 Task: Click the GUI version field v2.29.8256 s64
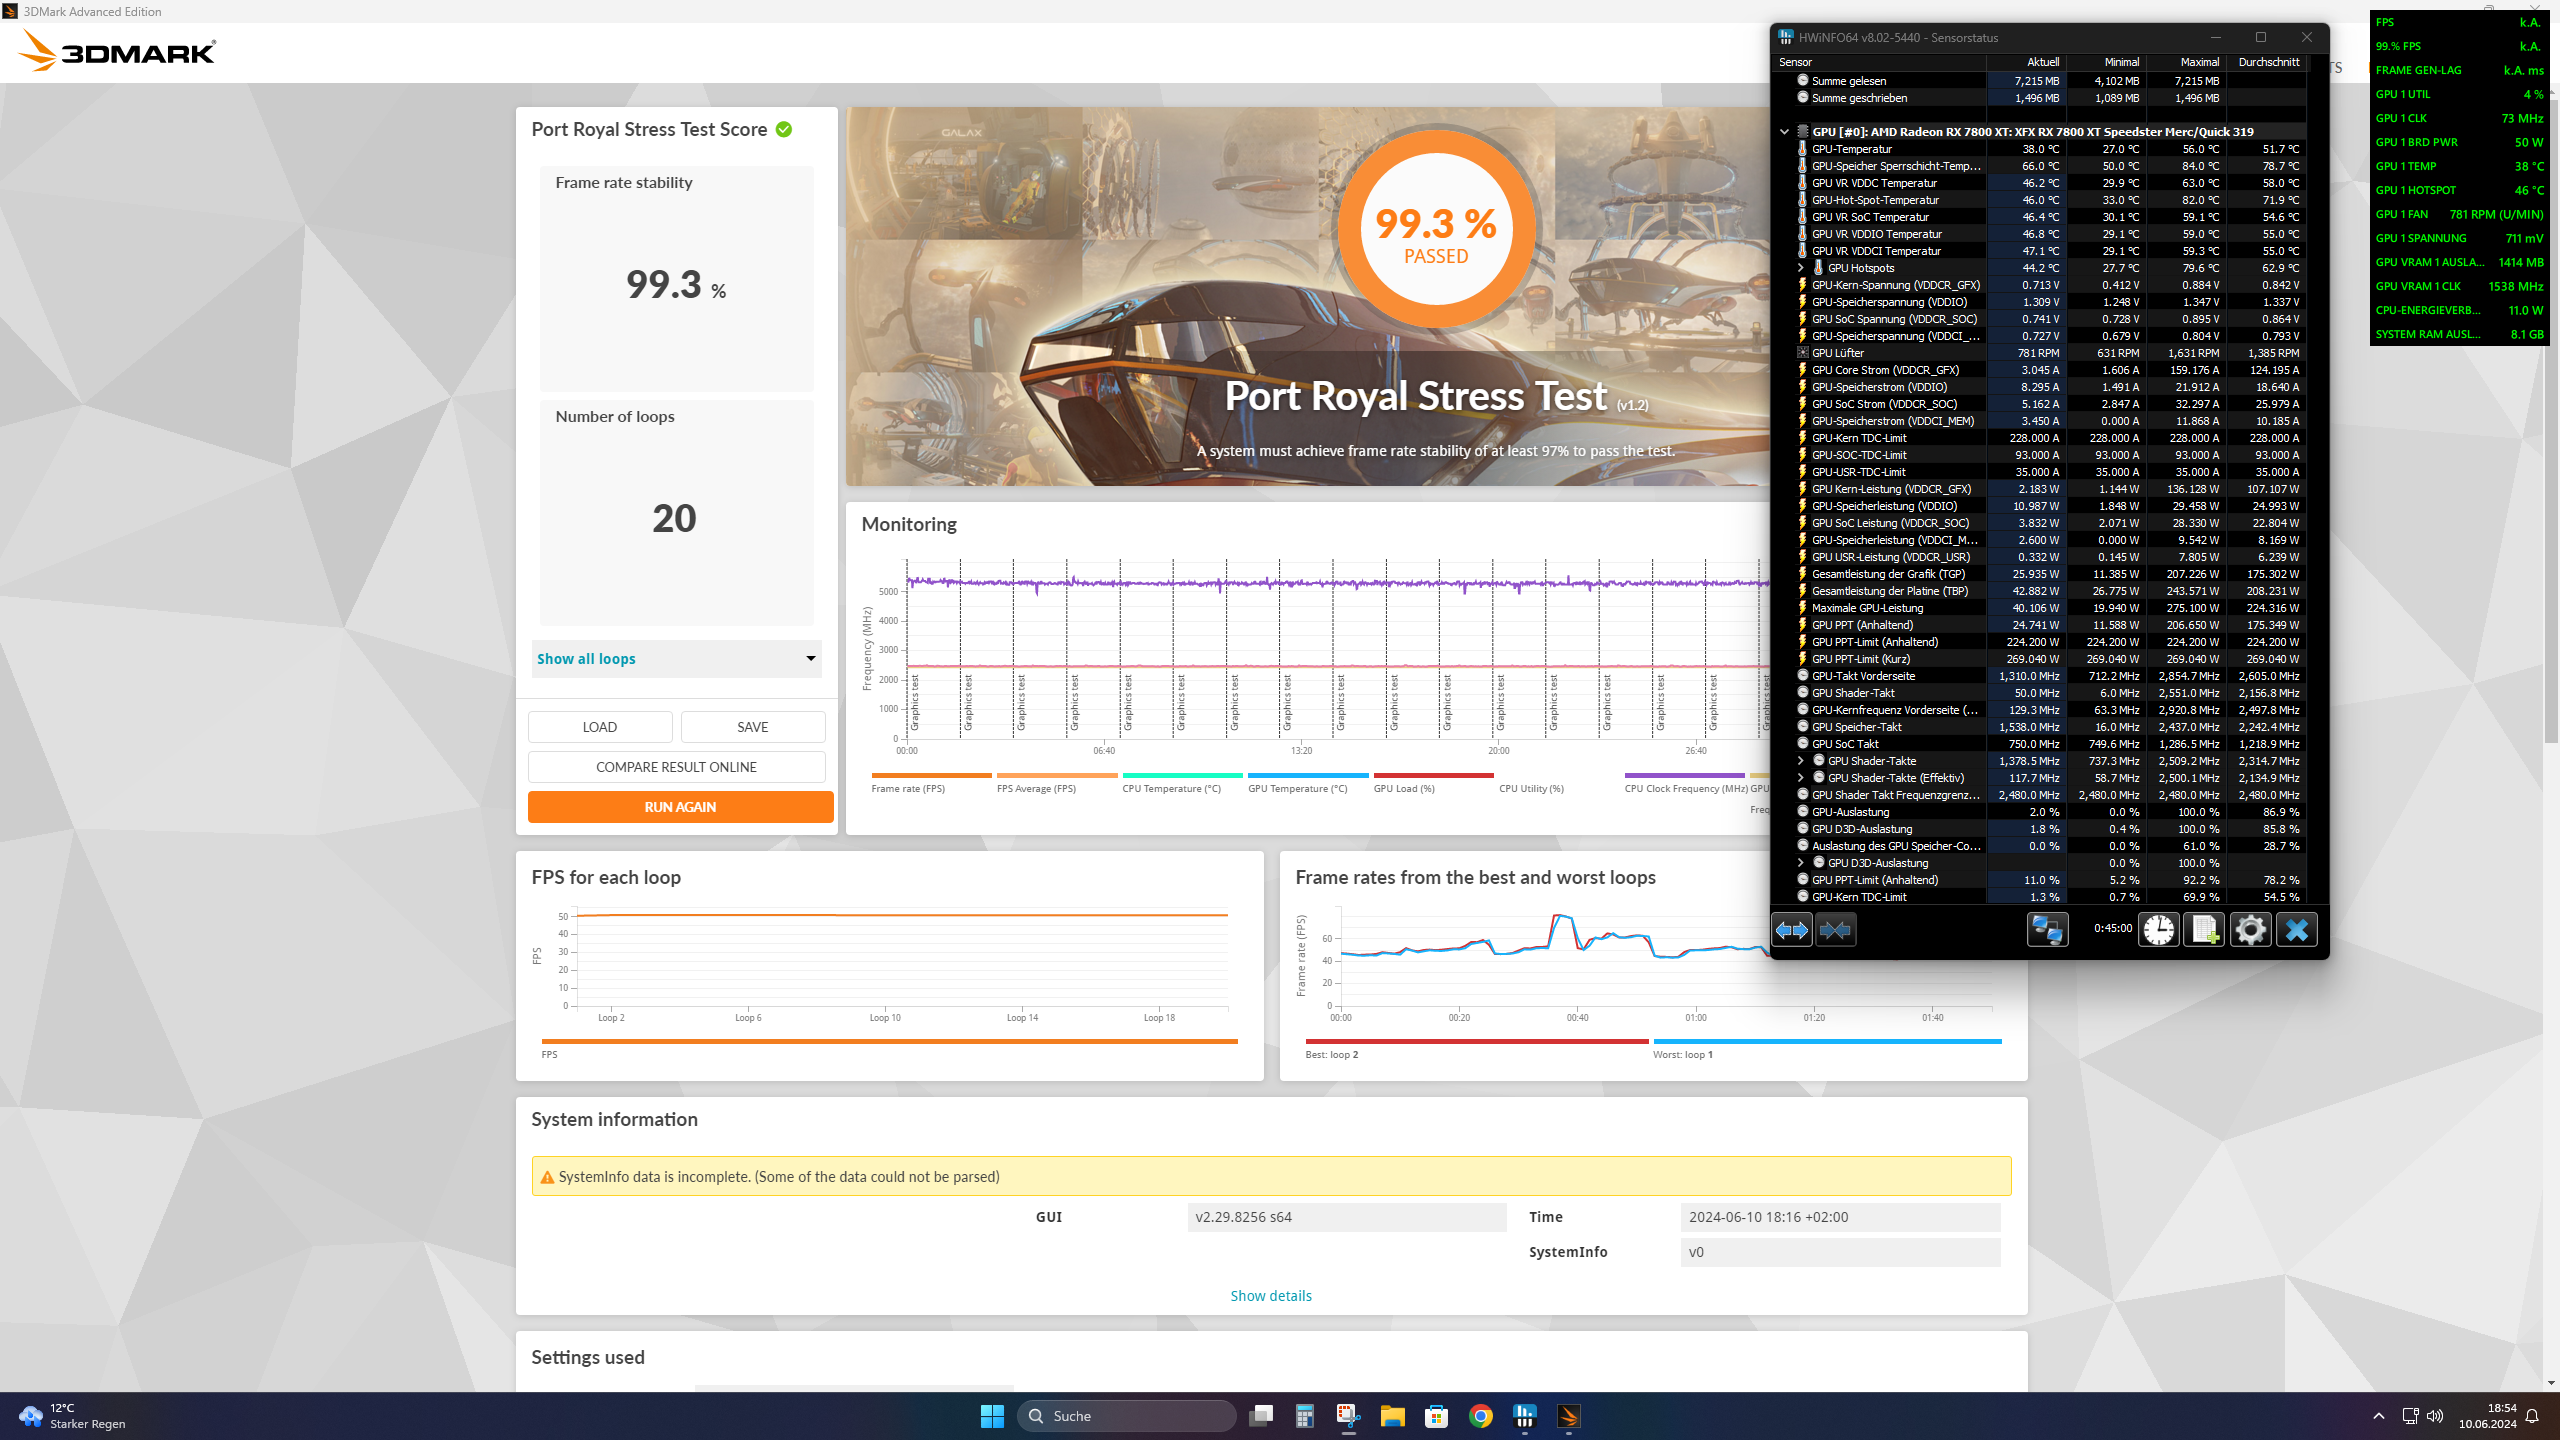pos(1347,1217)
